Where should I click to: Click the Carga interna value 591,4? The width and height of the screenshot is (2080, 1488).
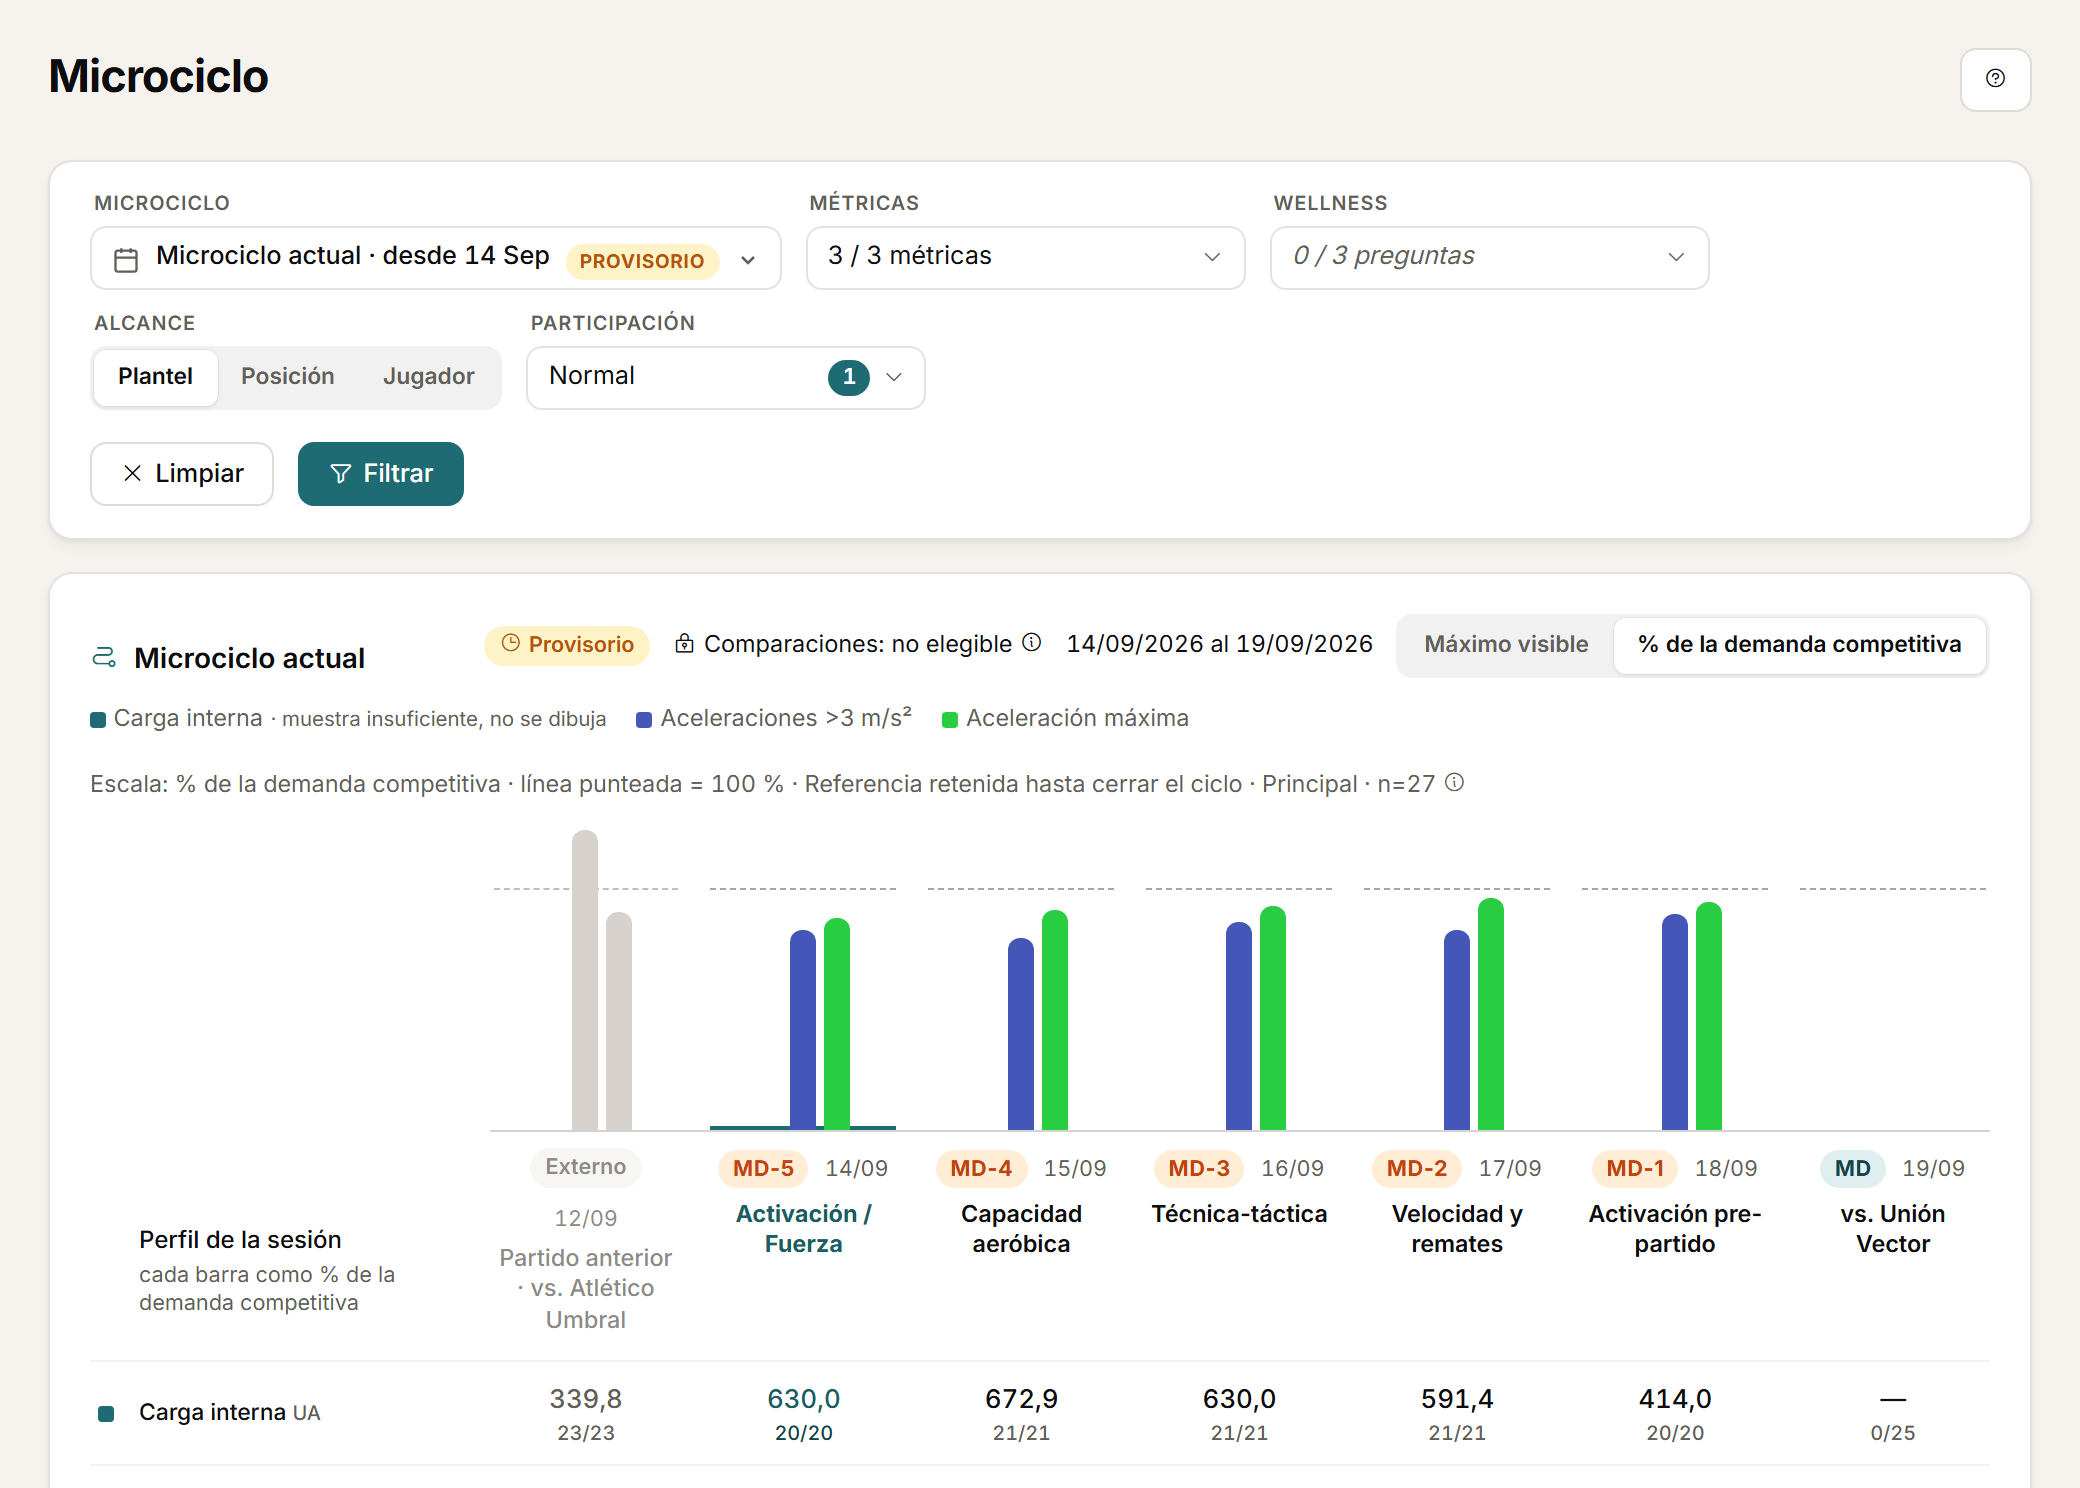pyautogui.click(x=1457, y=1399)
